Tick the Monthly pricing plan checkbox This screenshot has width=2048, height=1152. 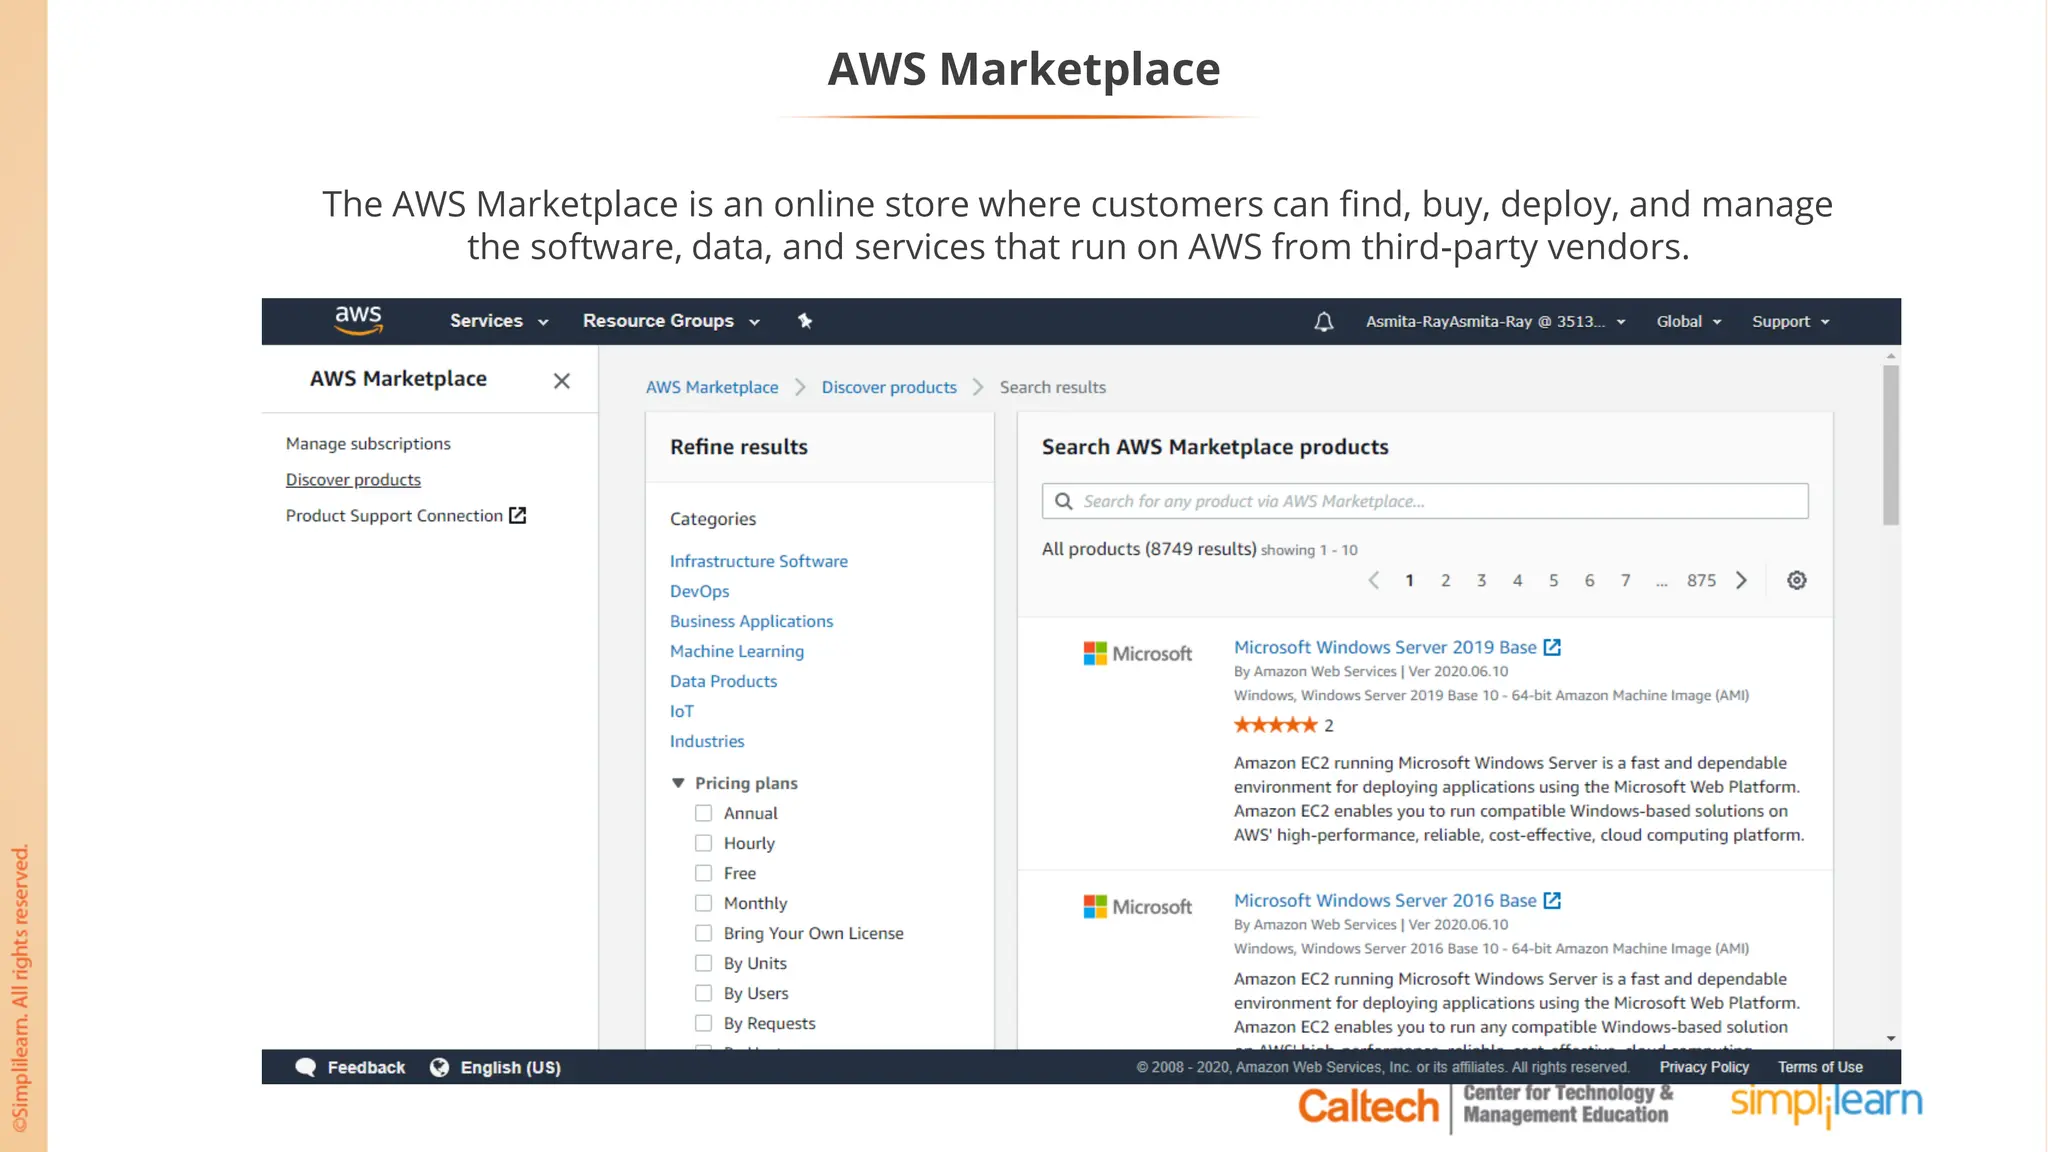[x=704, y=903]
